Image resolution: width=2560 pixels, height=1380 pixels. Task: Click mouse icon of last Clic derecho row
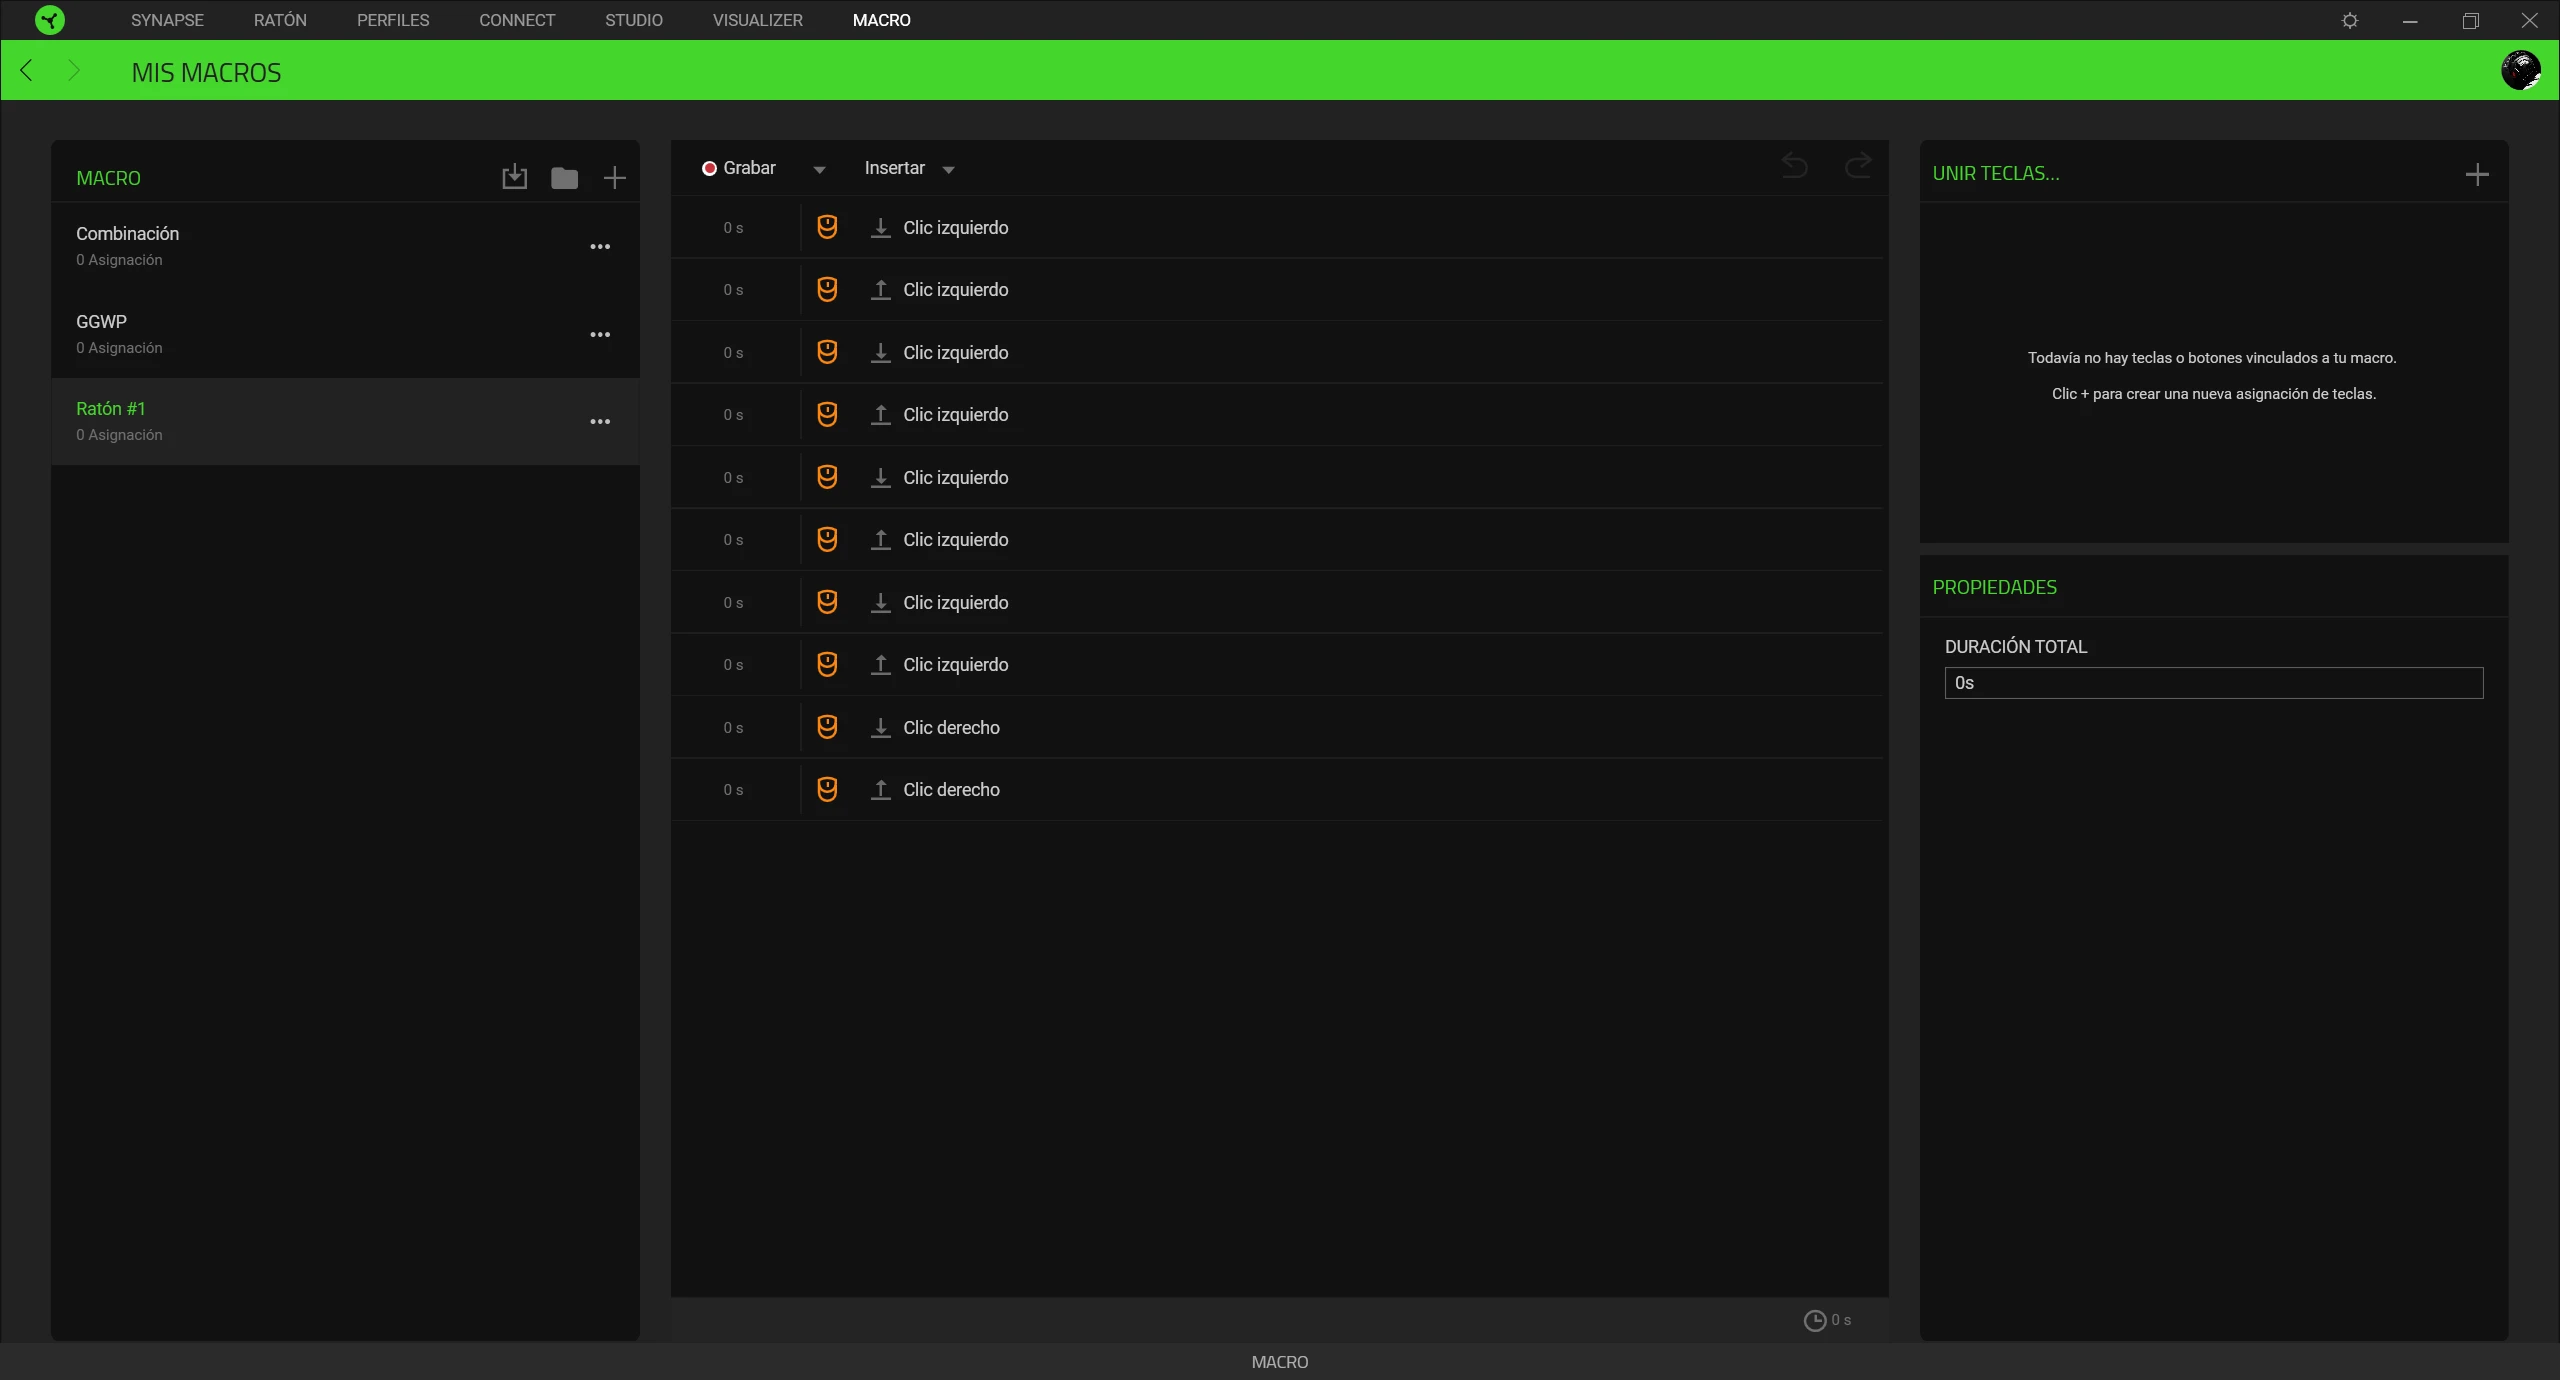(827, 789)
